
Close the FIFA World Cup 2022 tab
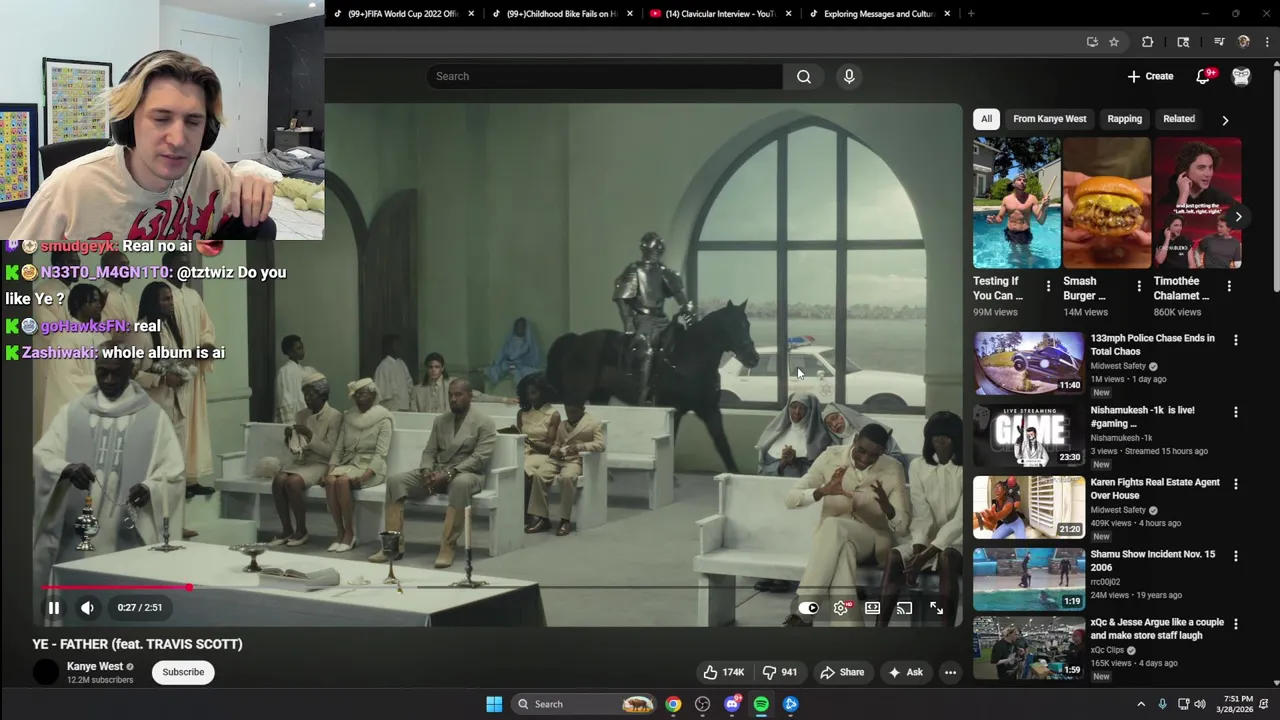[x=471, y=14]
